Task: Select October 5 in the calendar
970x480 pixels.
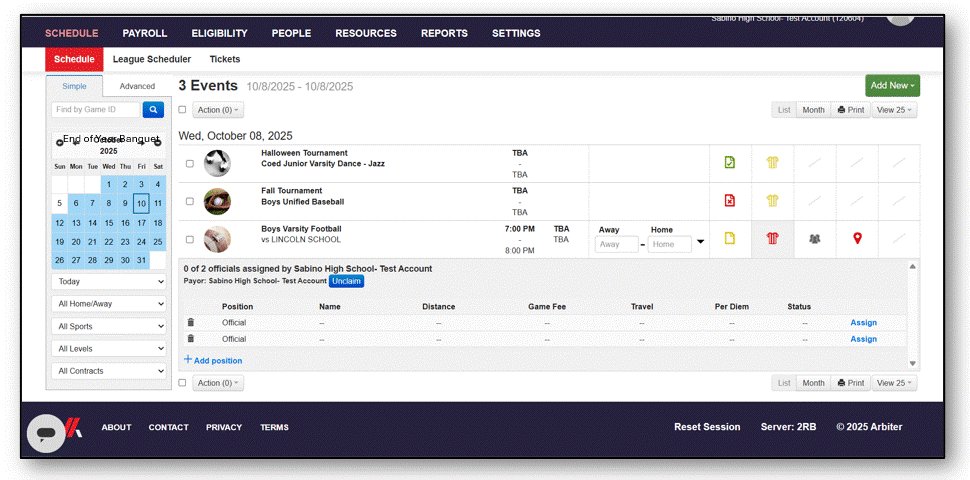Action: 59,204
